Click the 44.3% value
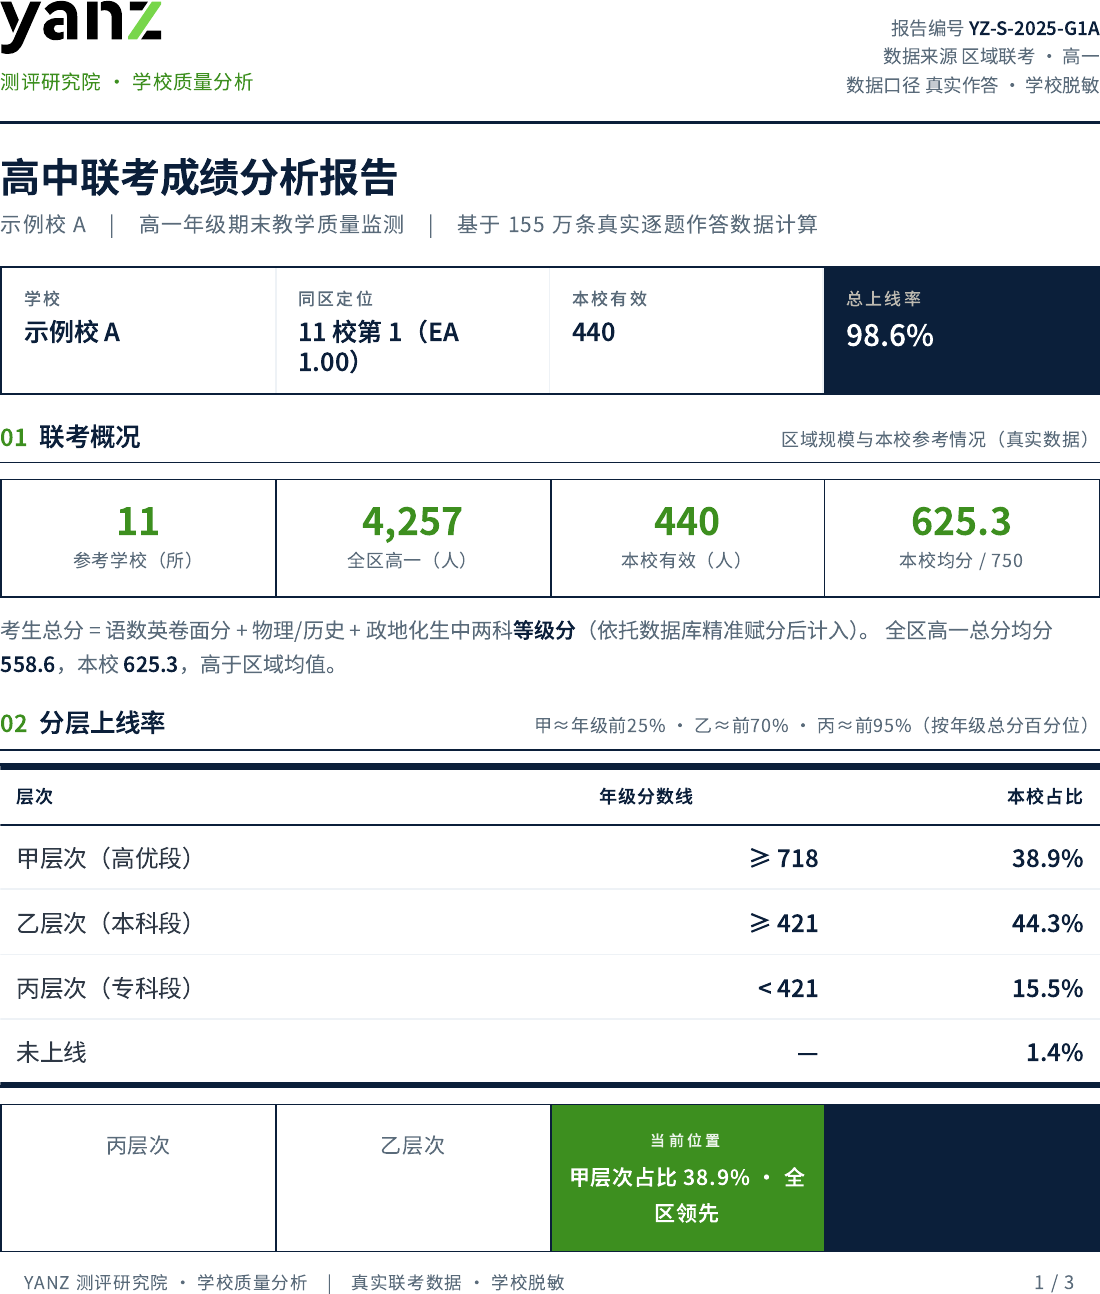 (x=1048, y=923)
